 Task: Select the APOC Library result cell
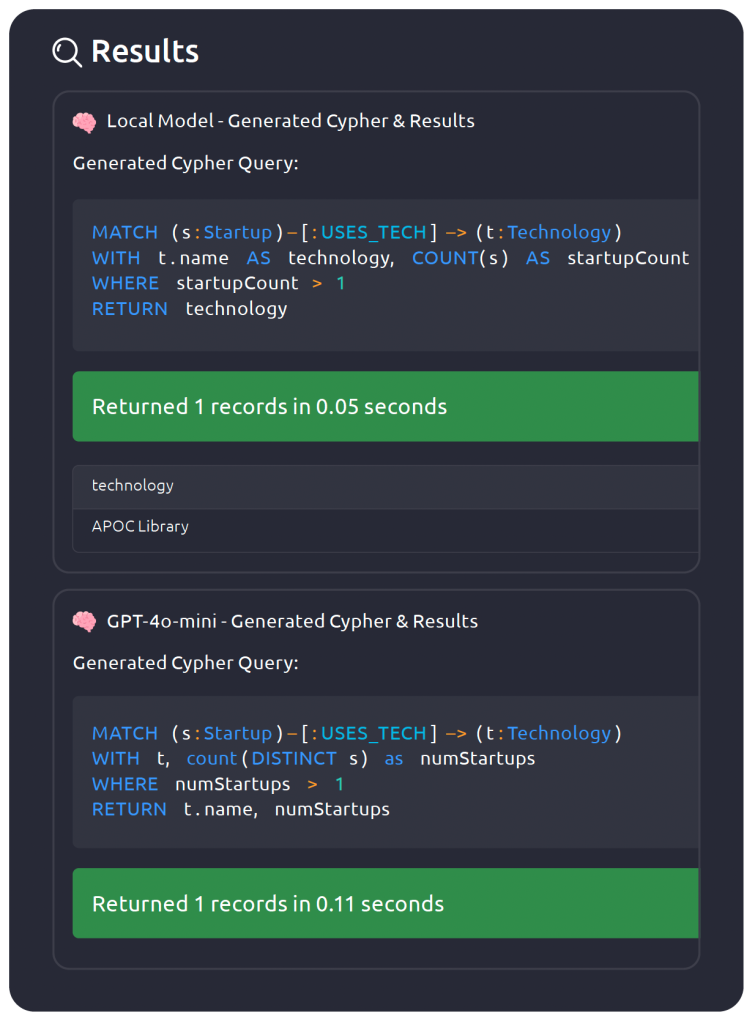coord(140,527)
